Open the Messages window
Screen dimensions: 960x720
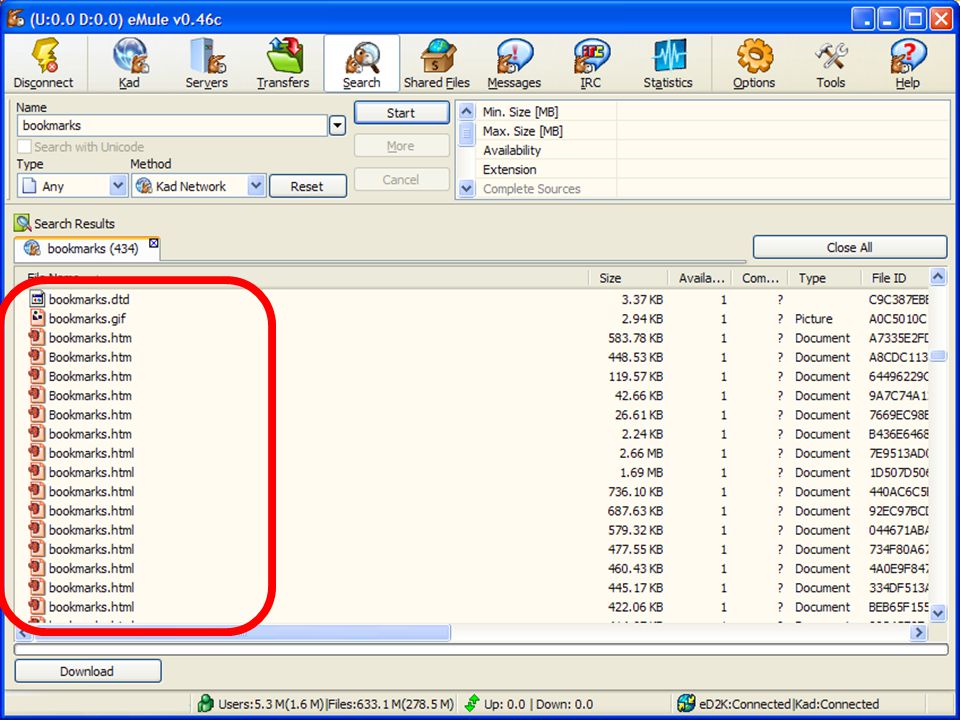(x=514, y=64)
